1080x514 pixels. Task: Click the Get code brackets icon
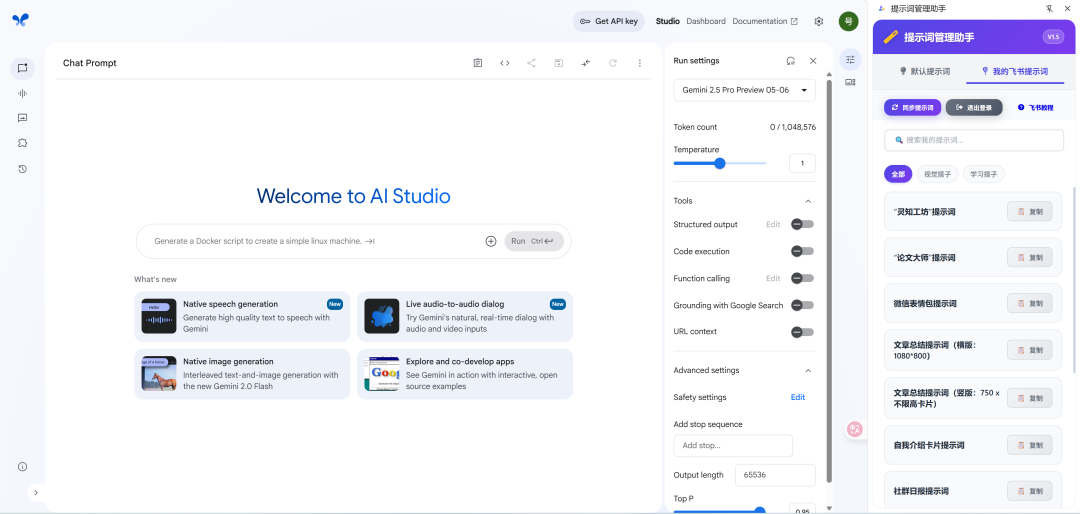(504, 63)
